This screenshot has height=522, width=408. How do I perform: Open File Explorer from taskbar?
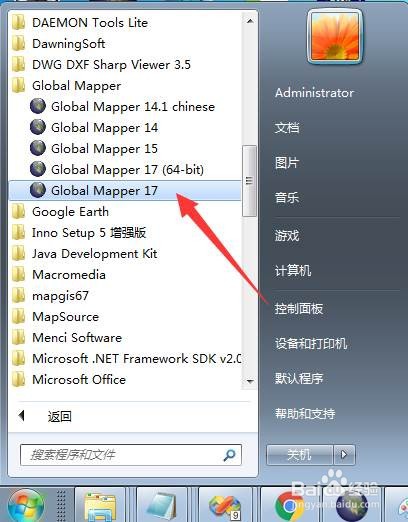pos(100,505)
